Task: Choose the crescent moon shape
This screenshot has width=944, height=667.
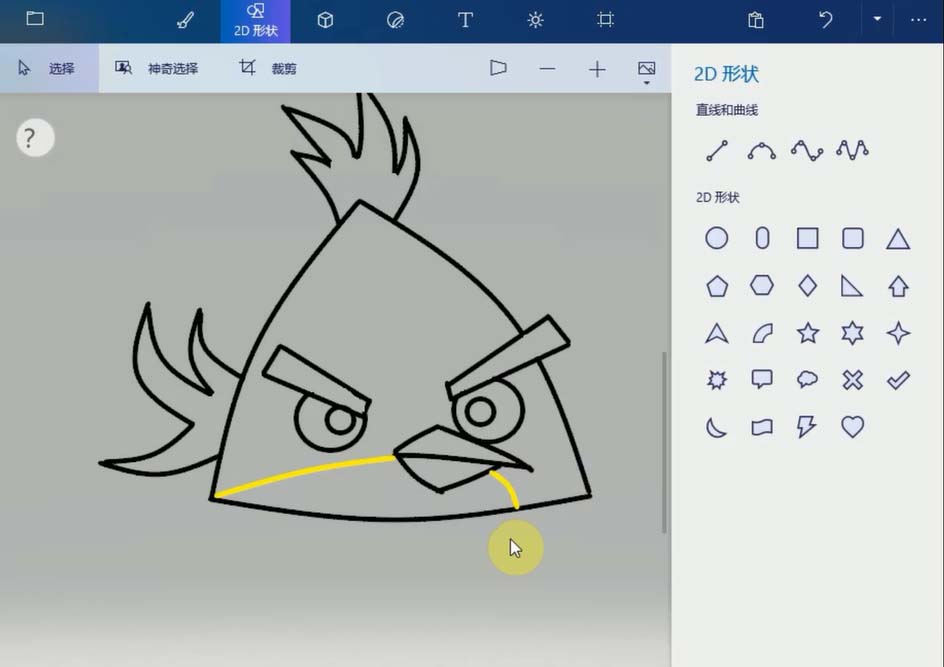Action: [x=716, y=427]
